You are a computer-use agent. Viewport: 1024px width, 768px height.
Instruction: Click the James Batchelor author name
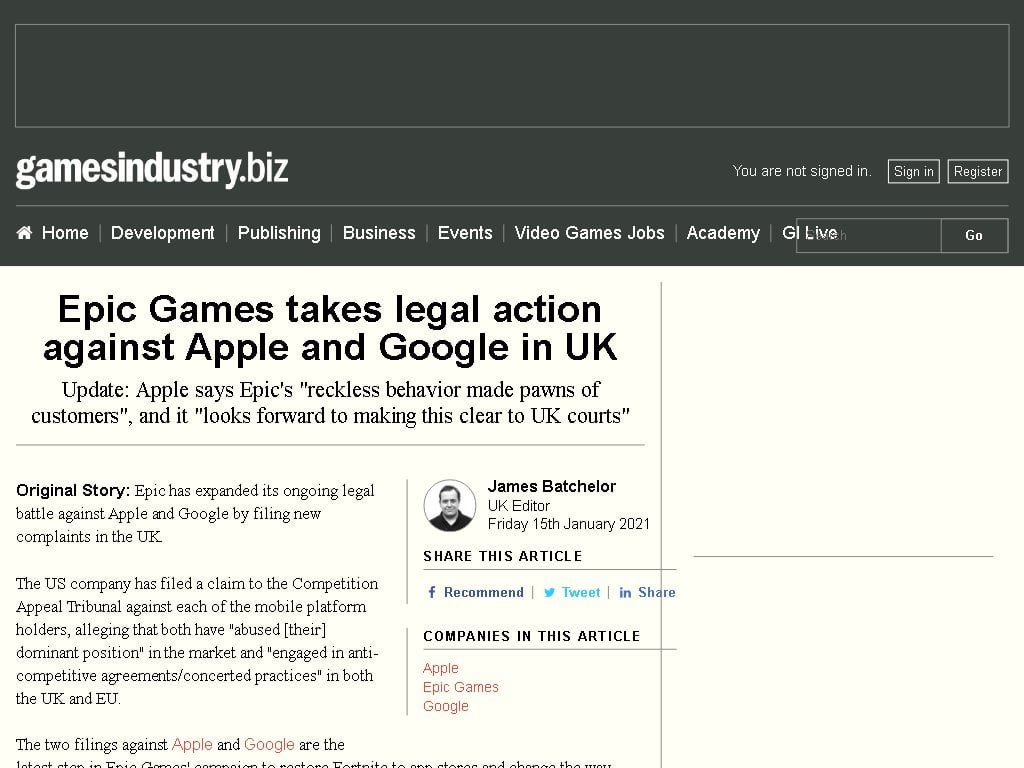pyautogui.click(x=551, y=487)
